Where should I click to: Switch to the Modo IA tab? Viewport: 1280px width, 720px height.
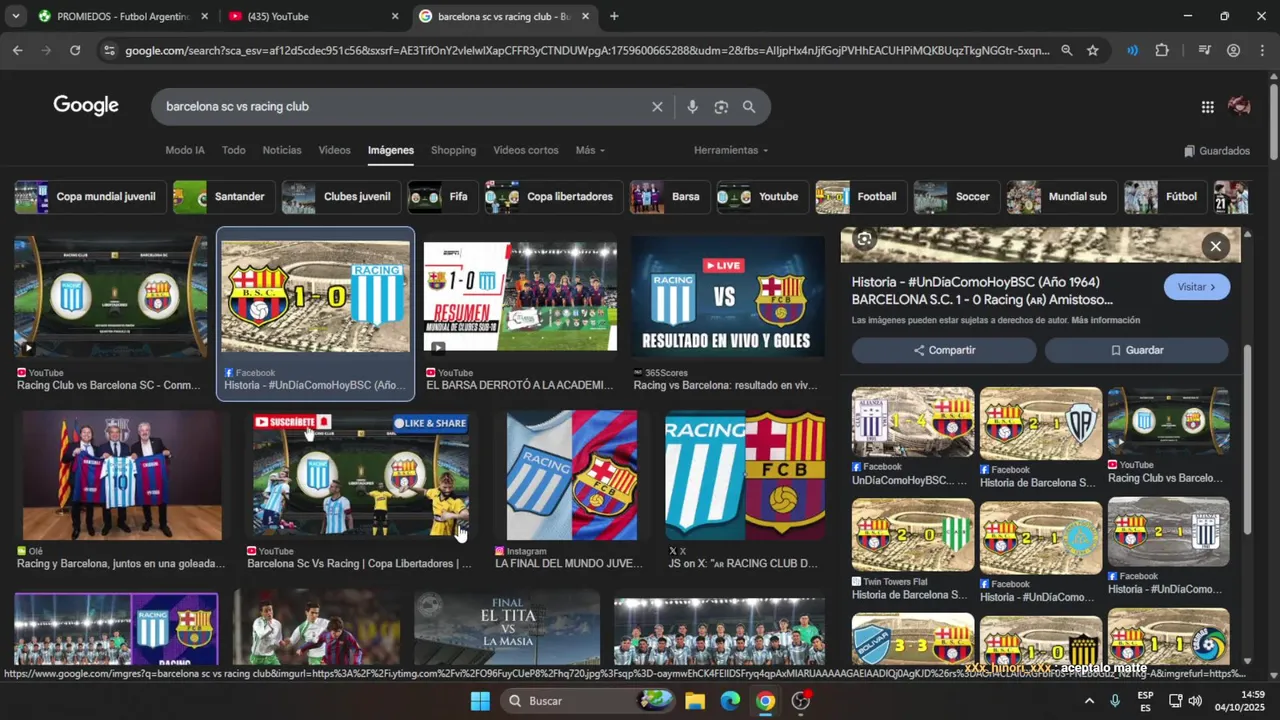click(185, 150)
